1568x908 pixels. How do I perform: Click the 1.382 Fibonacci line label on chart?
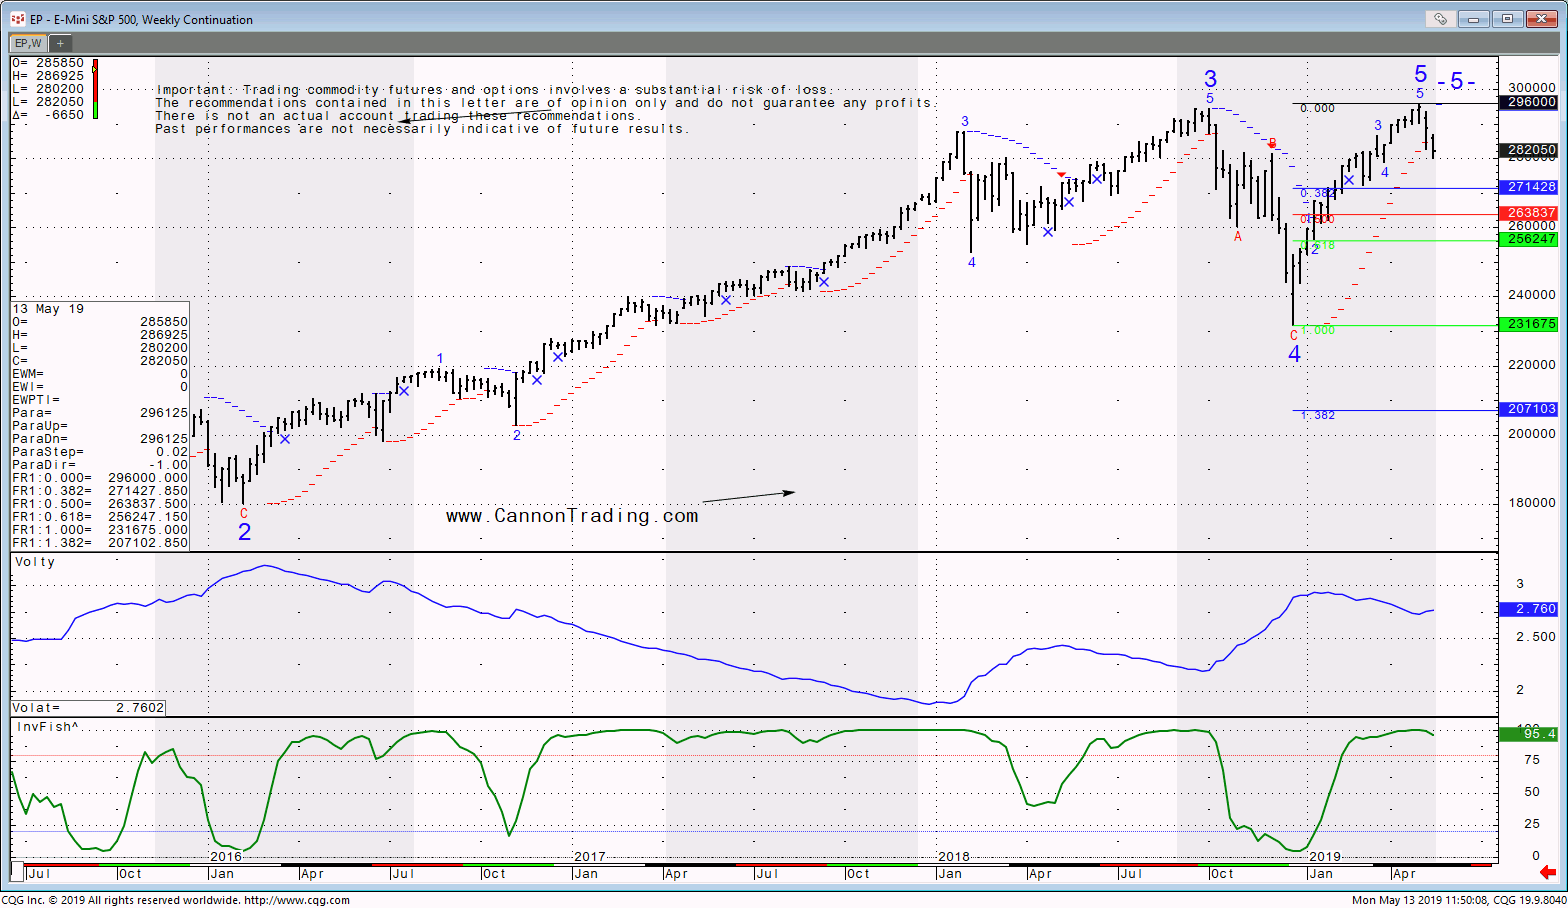coord(1318,416)
